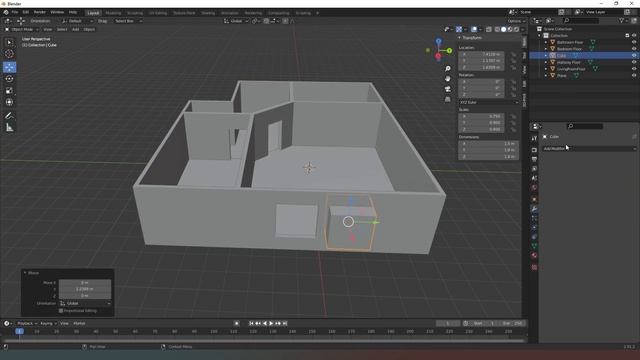Open the viewport View menu
Viewport: 640px width, 360px height.
48,29
